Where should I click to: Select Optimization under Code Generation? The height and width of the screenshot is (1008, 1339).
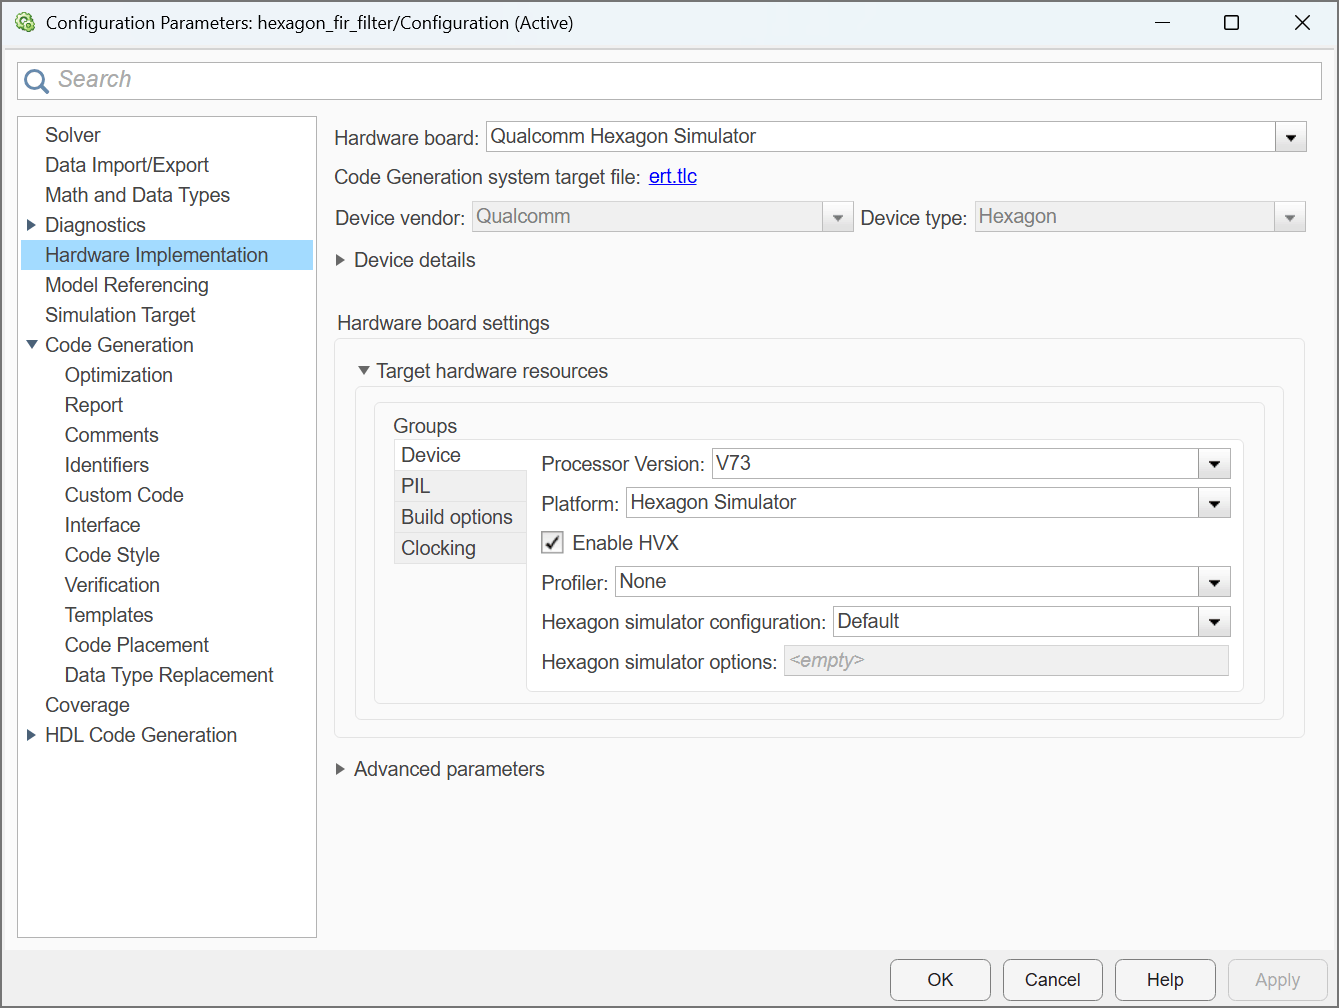(119, 375)
